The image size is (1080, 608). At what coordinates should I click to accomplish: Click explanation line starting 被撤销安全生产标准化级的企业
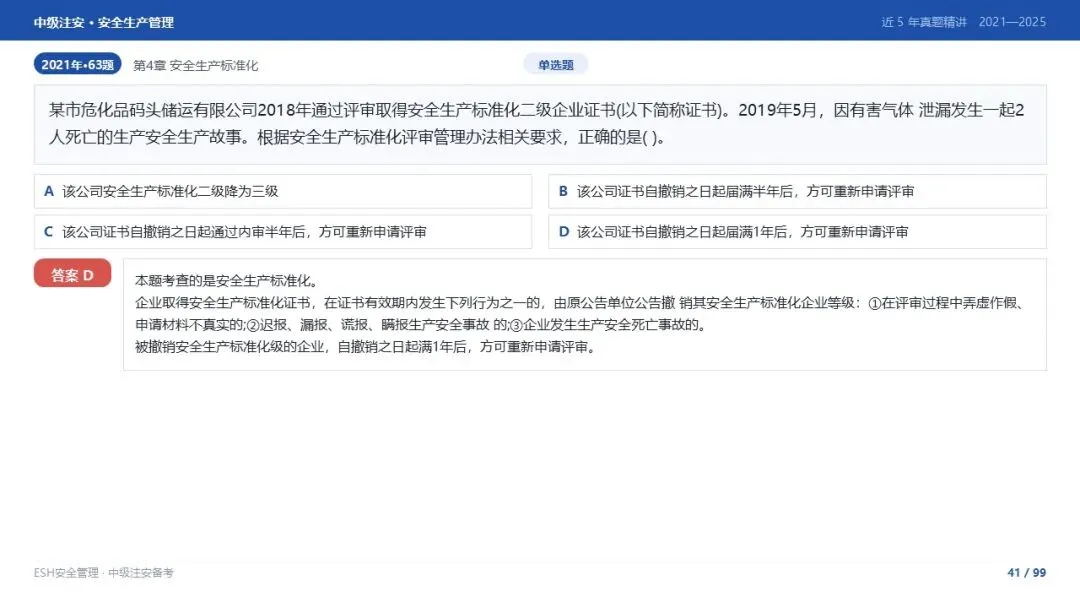click(x=365, y=347)
